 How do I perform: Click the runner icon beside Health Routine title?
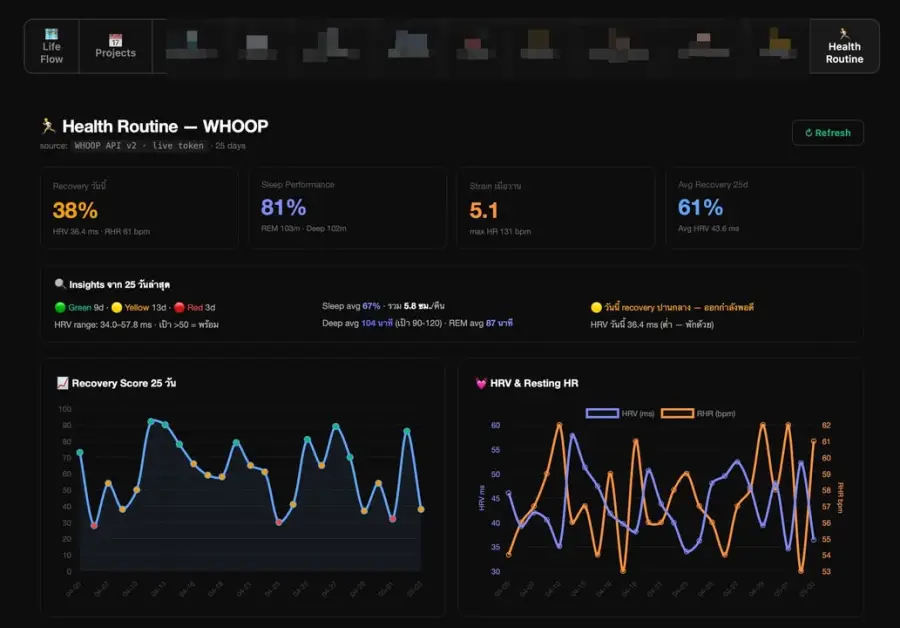tap(48, 126)
